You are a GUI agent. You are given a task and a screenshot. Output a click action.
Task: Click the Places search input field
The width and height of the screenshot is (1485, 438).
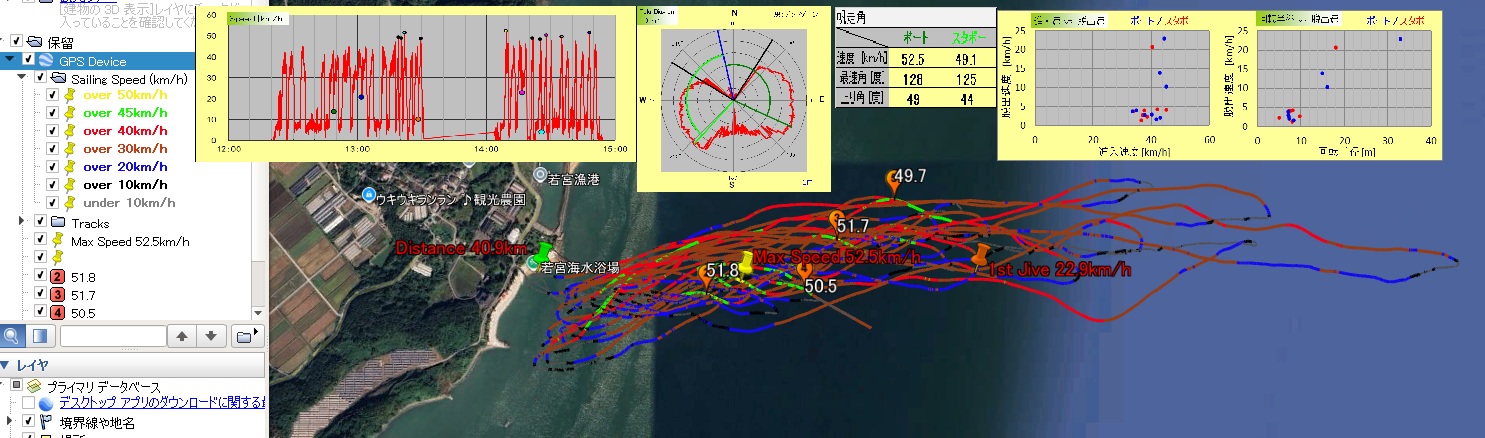pyautogui.click(x=112, y=336)
